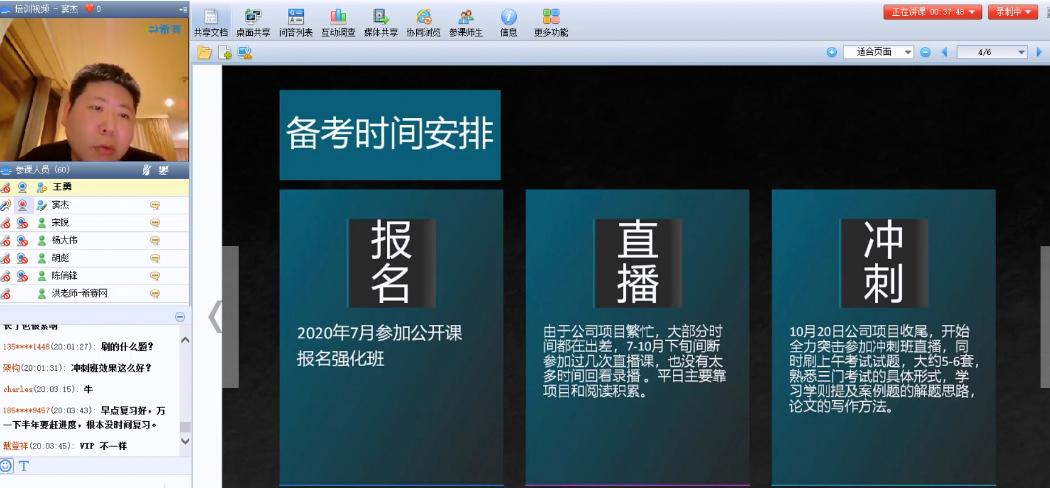Image resolution: width=1050 pixels, height=488 pixels.
Task: Toggle the muted microphone for 胡彪
Action: [x=6, y=258]
